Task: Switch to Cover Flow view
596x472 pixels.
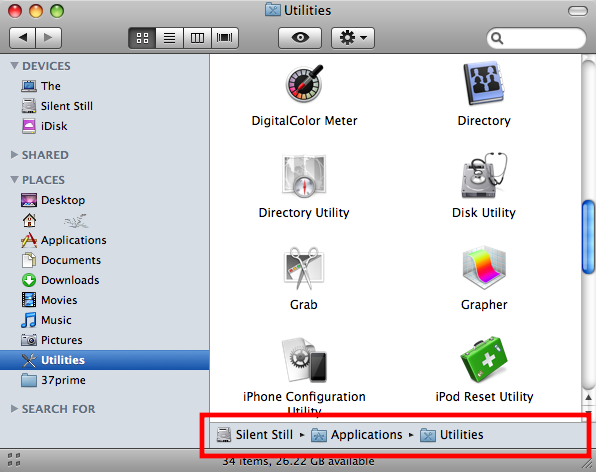Action: (225, 38)
